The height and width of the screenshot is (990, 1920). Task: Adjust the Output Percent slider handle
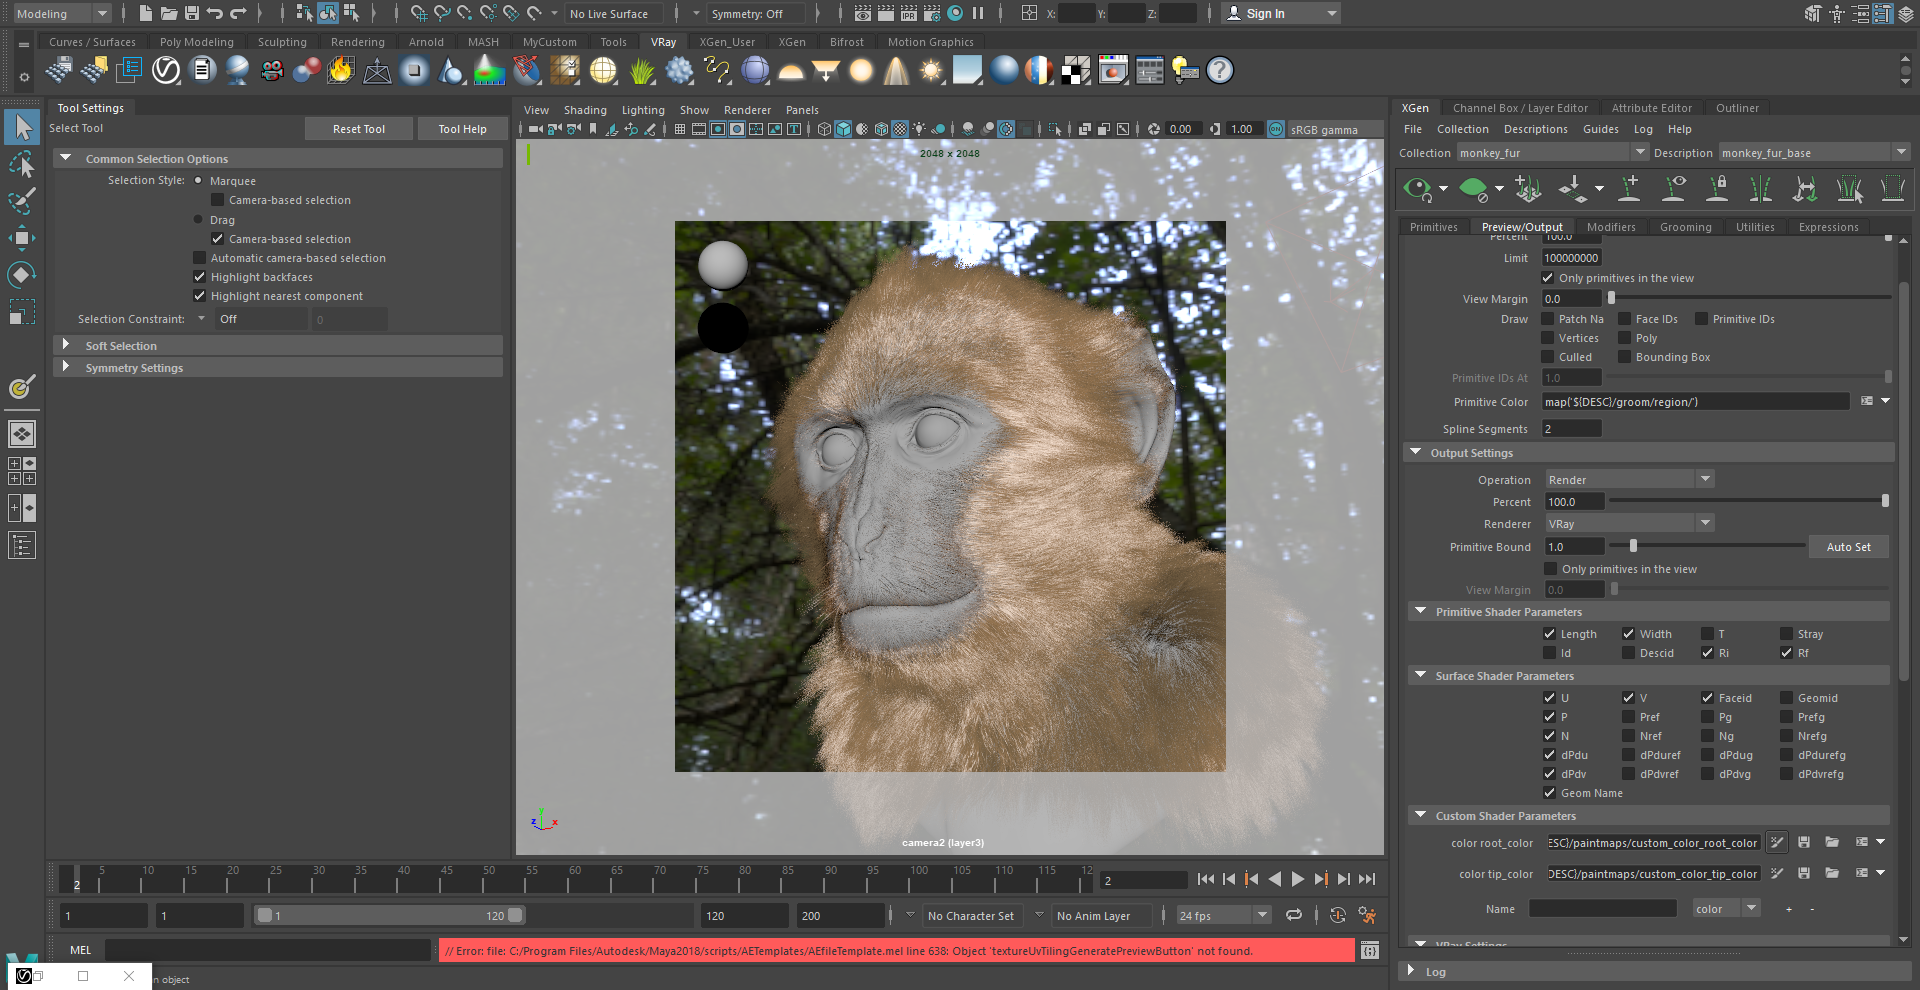click(x=1885, y=501)
